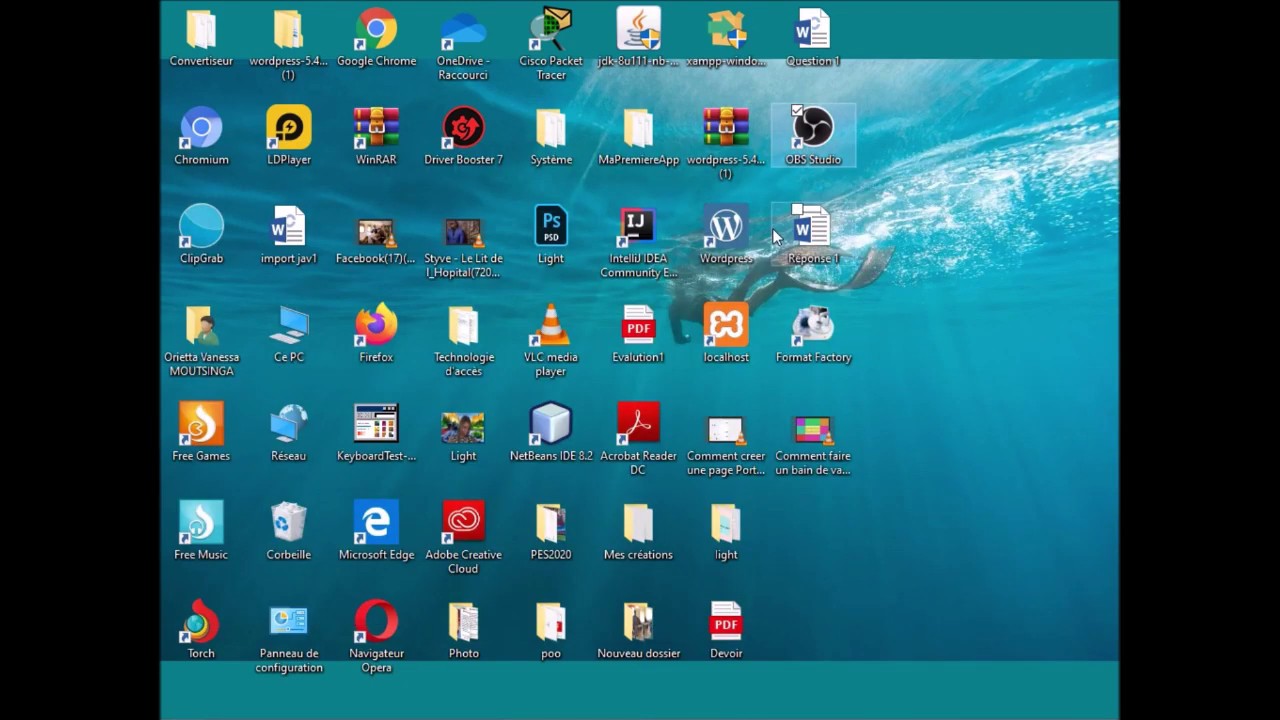The image size is (1280, 720).
Task: Click the localhost XAMPP shortcut
Action: (x=726, y=325)
